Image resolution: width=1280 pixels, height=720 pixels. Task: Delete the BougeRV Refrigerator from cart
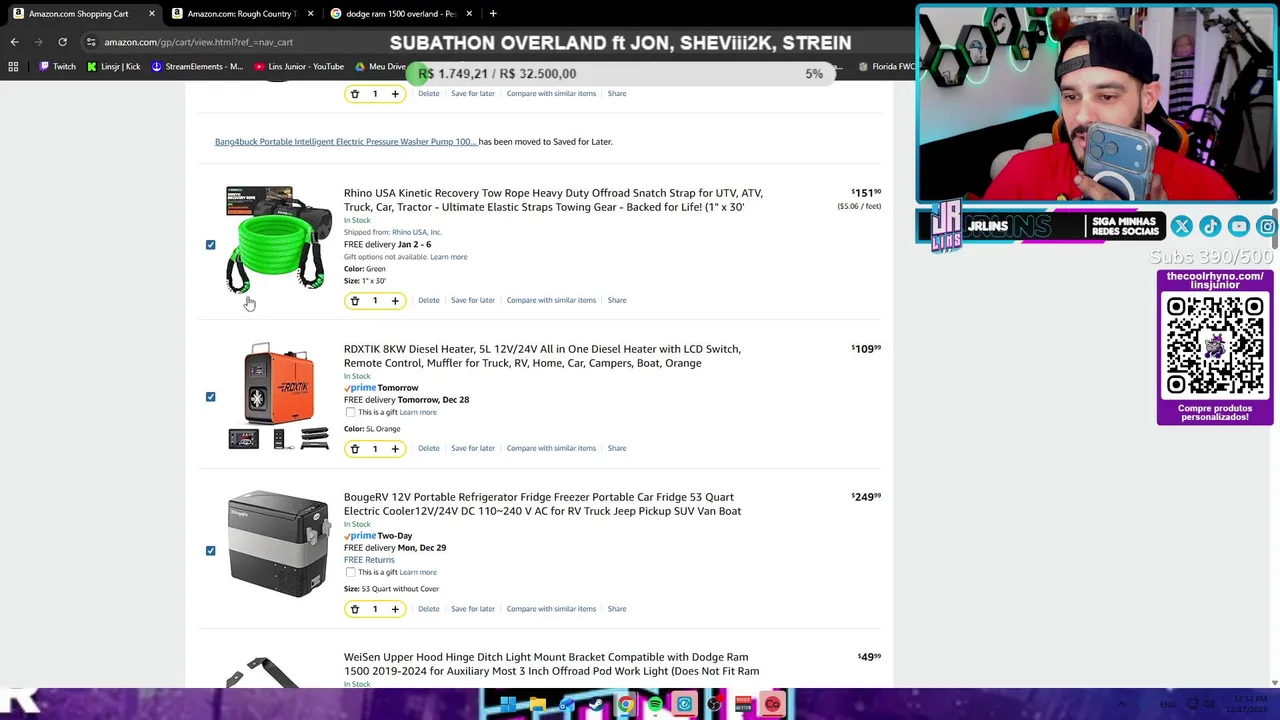click(x=428, y=609)
